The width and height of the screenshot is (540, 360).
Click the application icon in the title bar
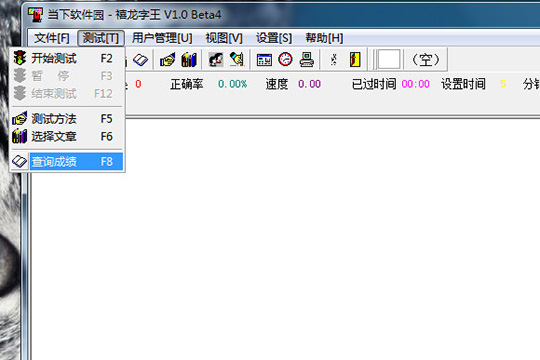(35, 14)
